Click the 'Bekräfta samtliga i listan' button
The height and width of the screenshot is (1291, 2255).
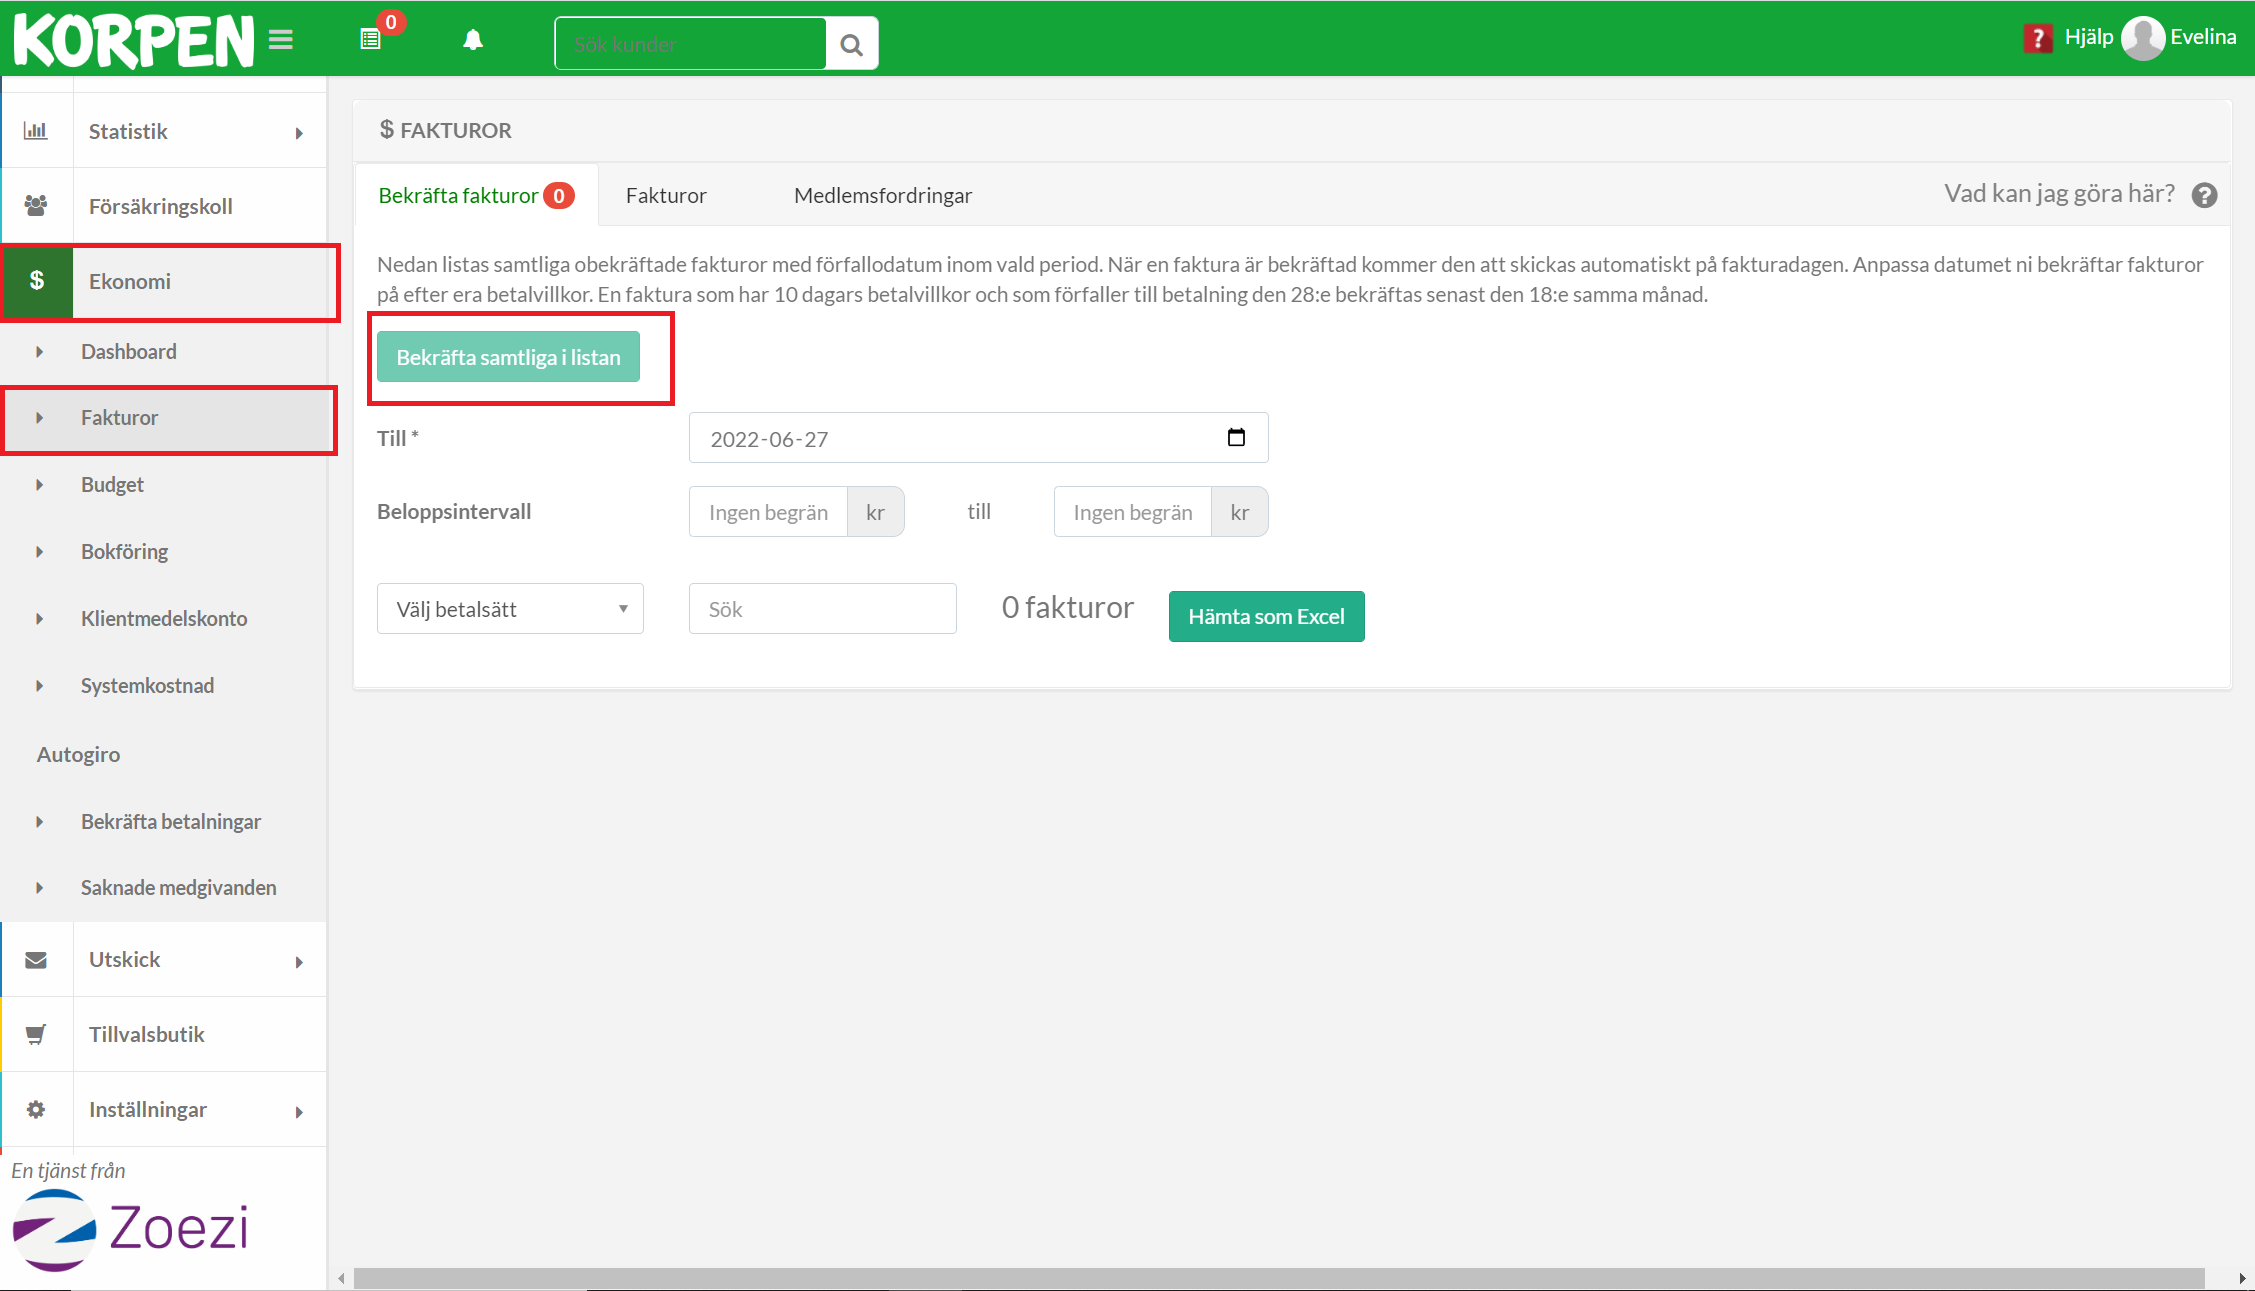click(508, 357)
